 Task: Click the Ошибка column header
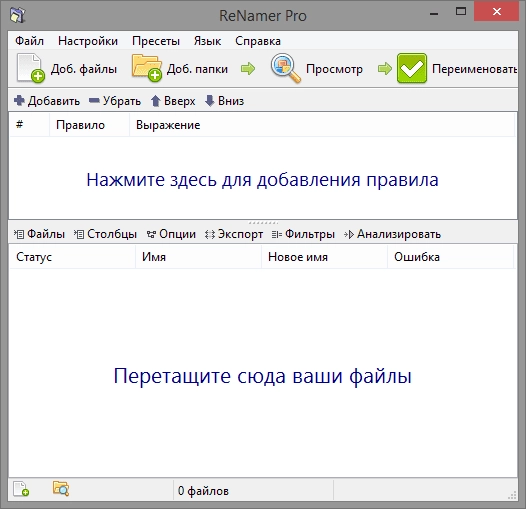(x=451, y=257)
